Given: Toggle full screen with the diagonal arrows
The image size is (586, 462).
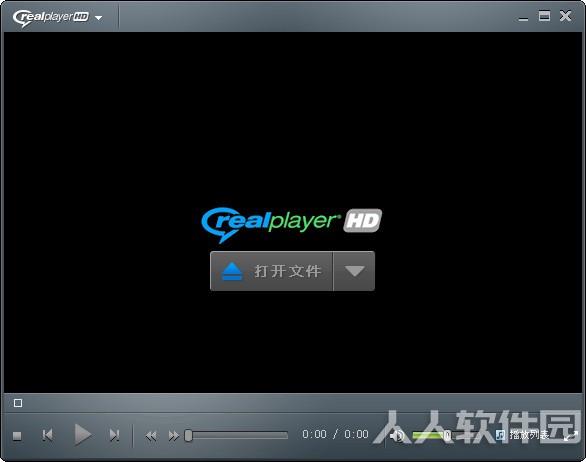Looking at the screenshot, I should pos(570,436).
